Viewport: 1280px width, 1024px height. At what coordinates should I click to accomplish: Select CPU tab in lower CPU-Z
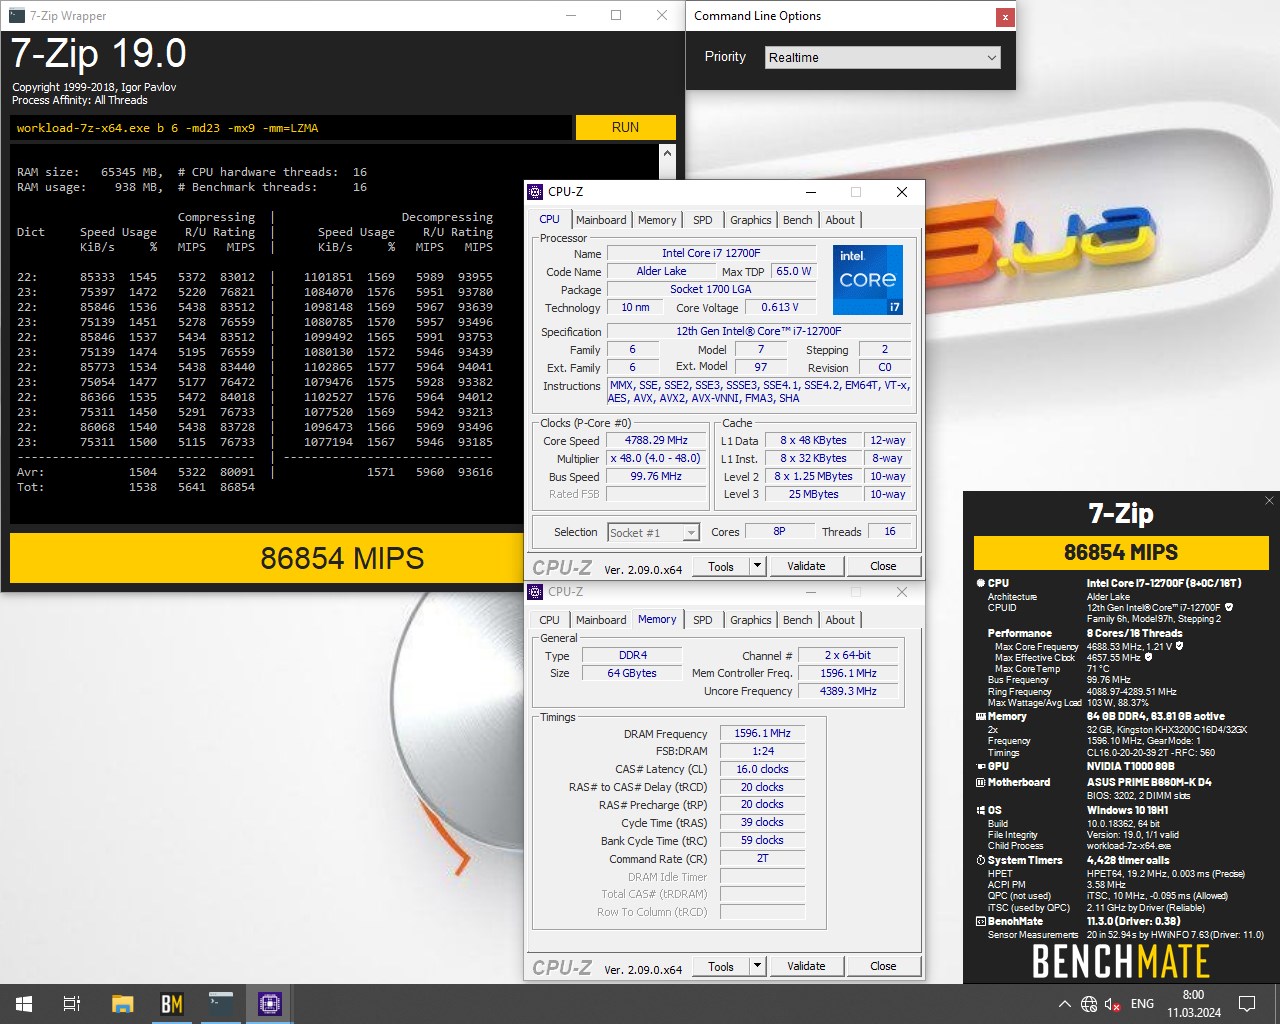(550, 620)
